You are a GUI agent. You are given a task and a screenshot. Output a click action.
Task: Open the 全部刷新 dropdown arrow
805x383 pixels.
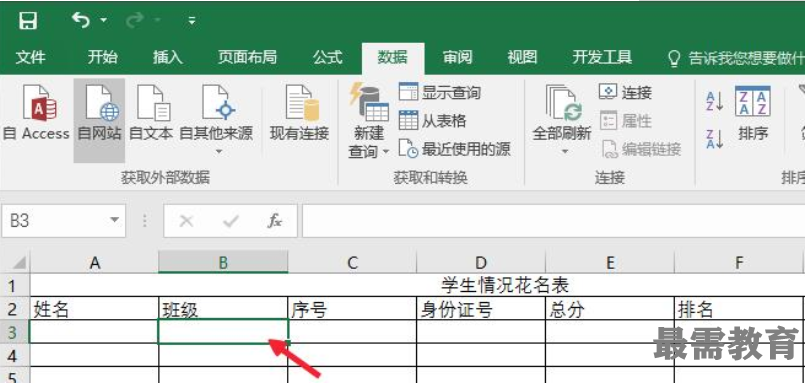[565, 151]
